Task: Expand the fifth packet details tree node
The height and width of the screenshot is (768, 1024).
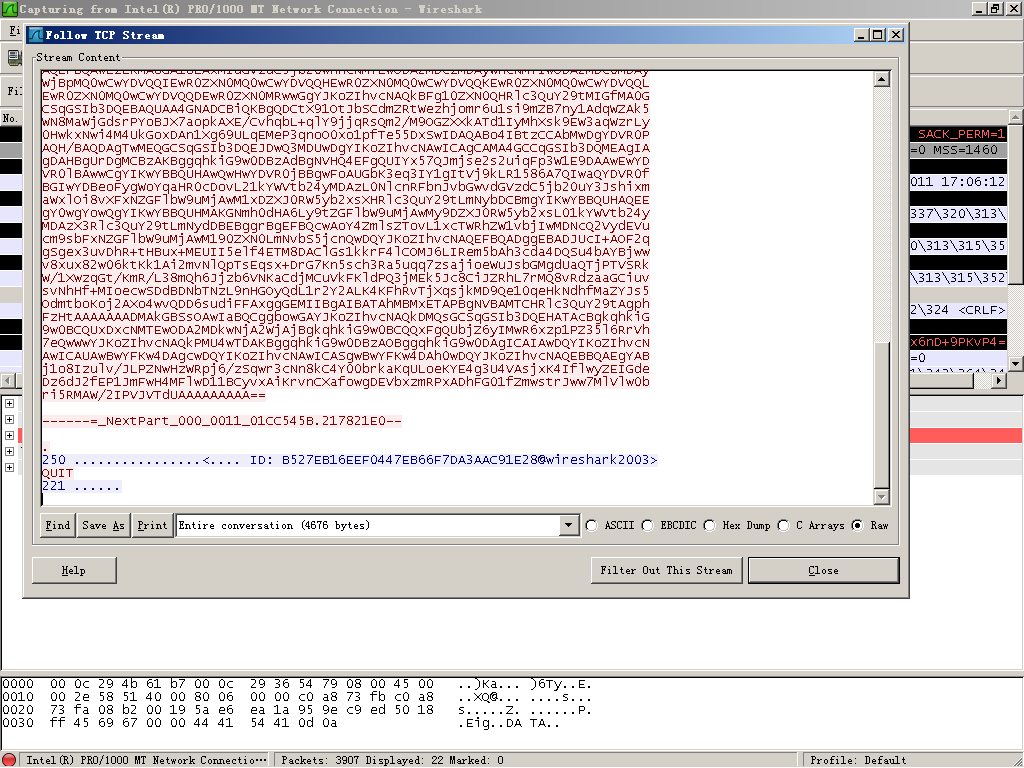Action: (9, 468)
